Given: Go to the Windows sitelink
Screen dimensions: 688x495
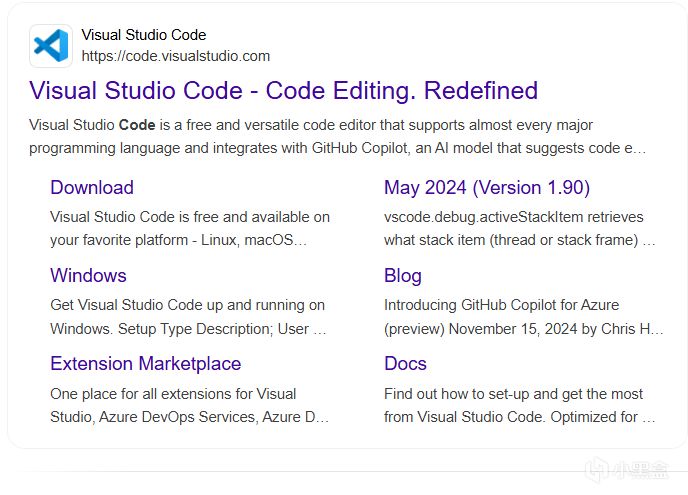Looking at the screenshot, I should 88,275.
